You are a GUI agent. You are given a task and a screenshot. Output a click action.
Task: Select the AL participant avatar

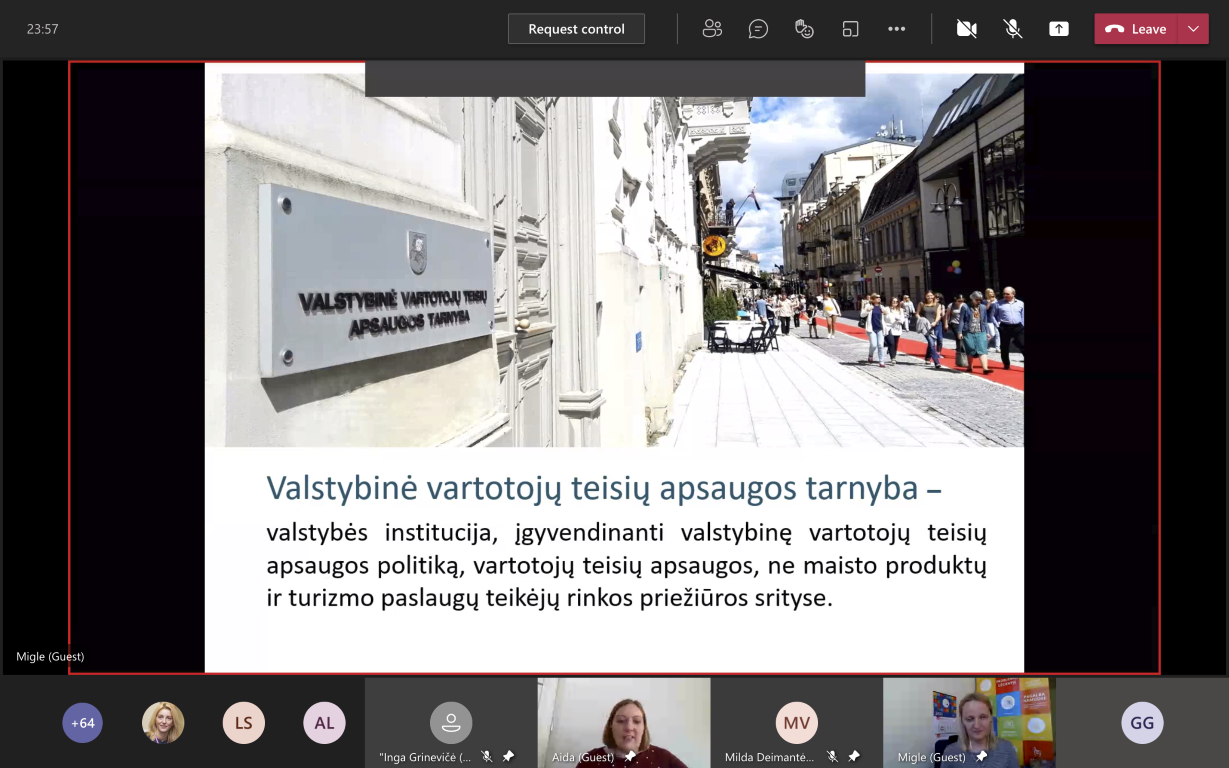(324, 723)
